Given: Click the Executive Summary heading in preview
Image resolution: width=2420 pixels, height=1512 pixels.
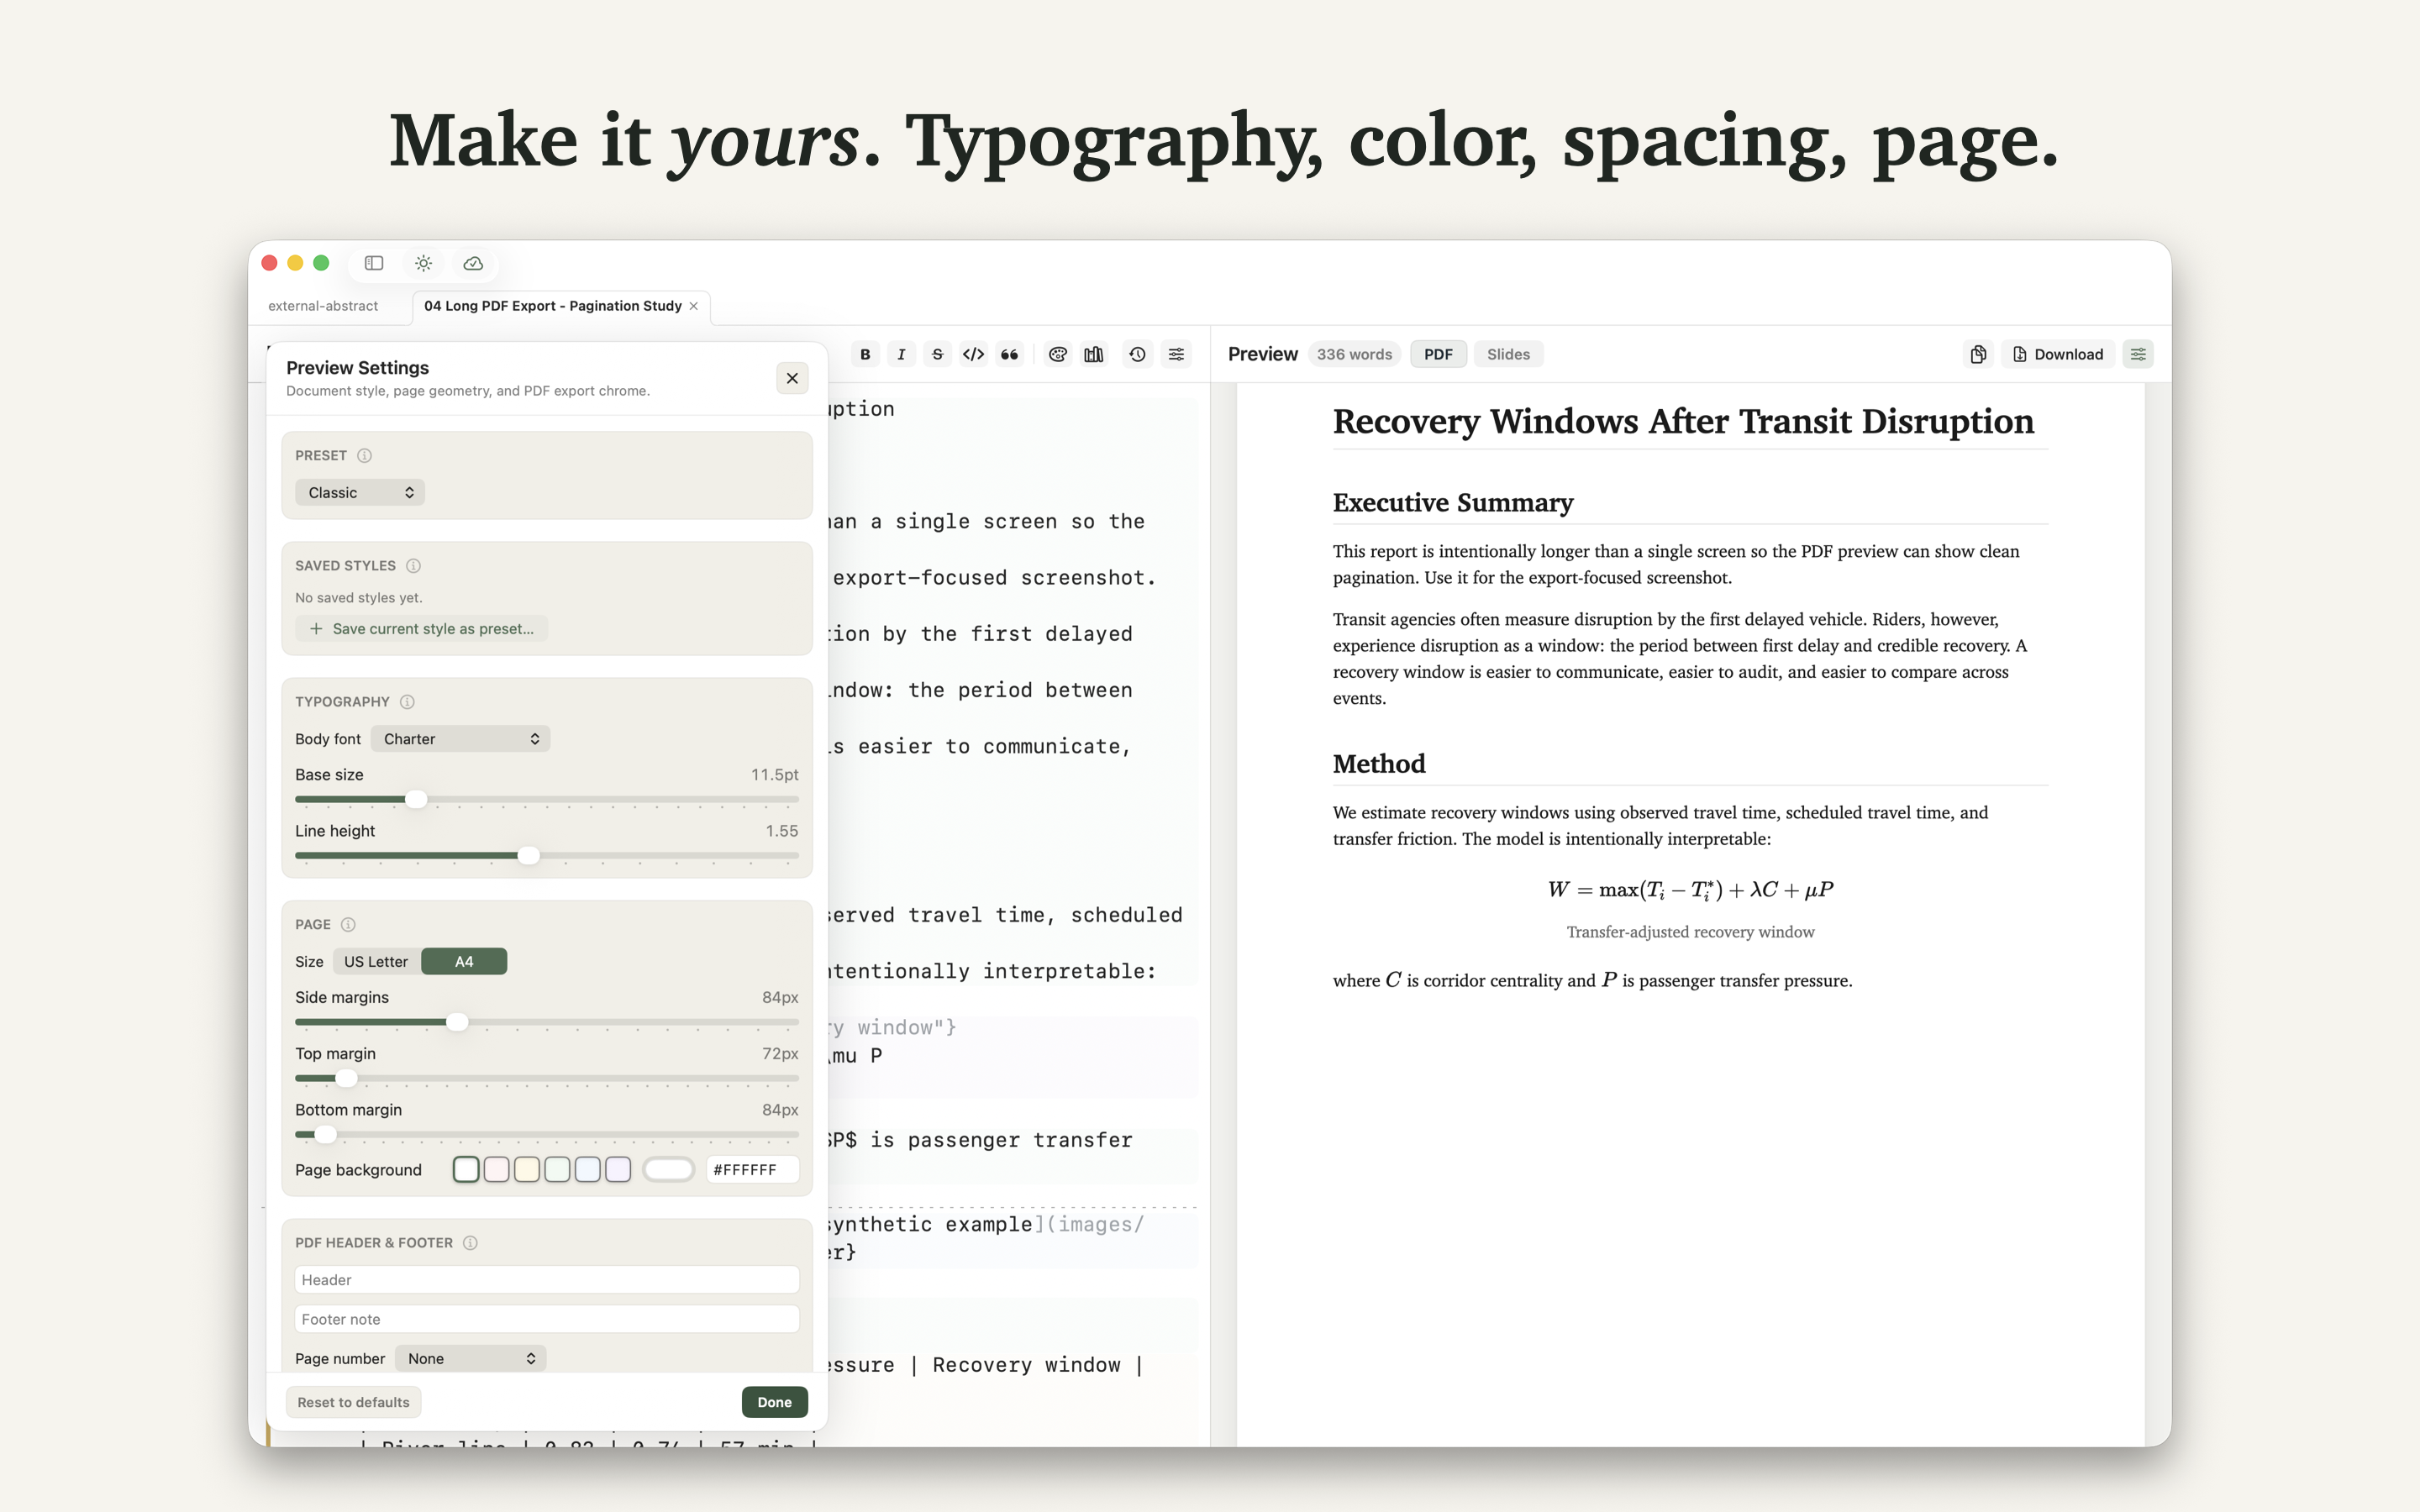Looking at the screenshot, I should (1453, 502).
